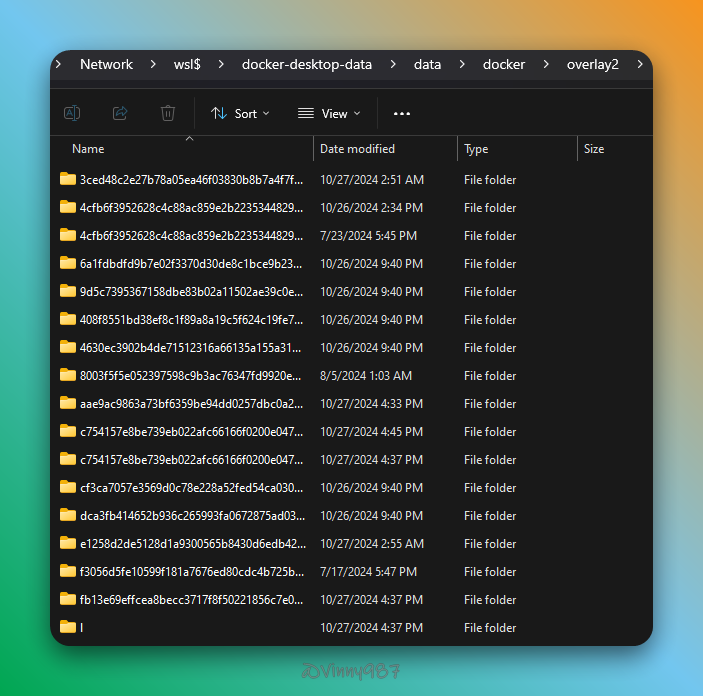Select the folder fb13e69effcea8becc3717f8f
The image size is (703, 696).
pyautogui.click(x=191, y=600)
